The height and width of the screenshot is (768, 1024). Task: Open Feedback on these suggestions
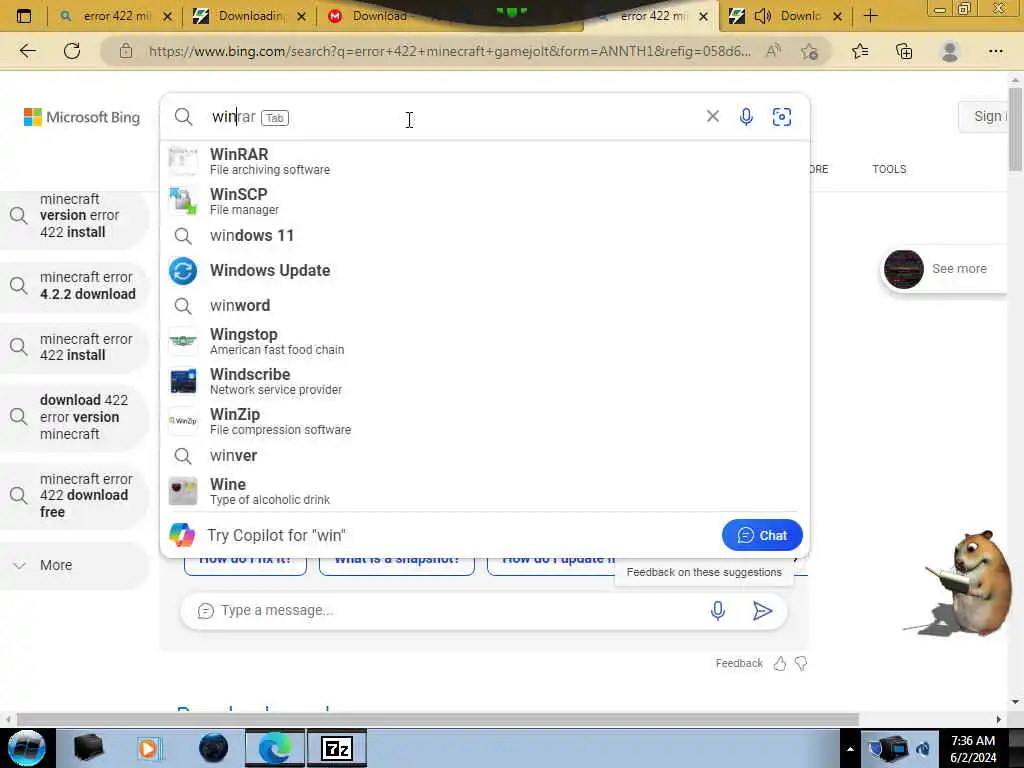(704, 572)
